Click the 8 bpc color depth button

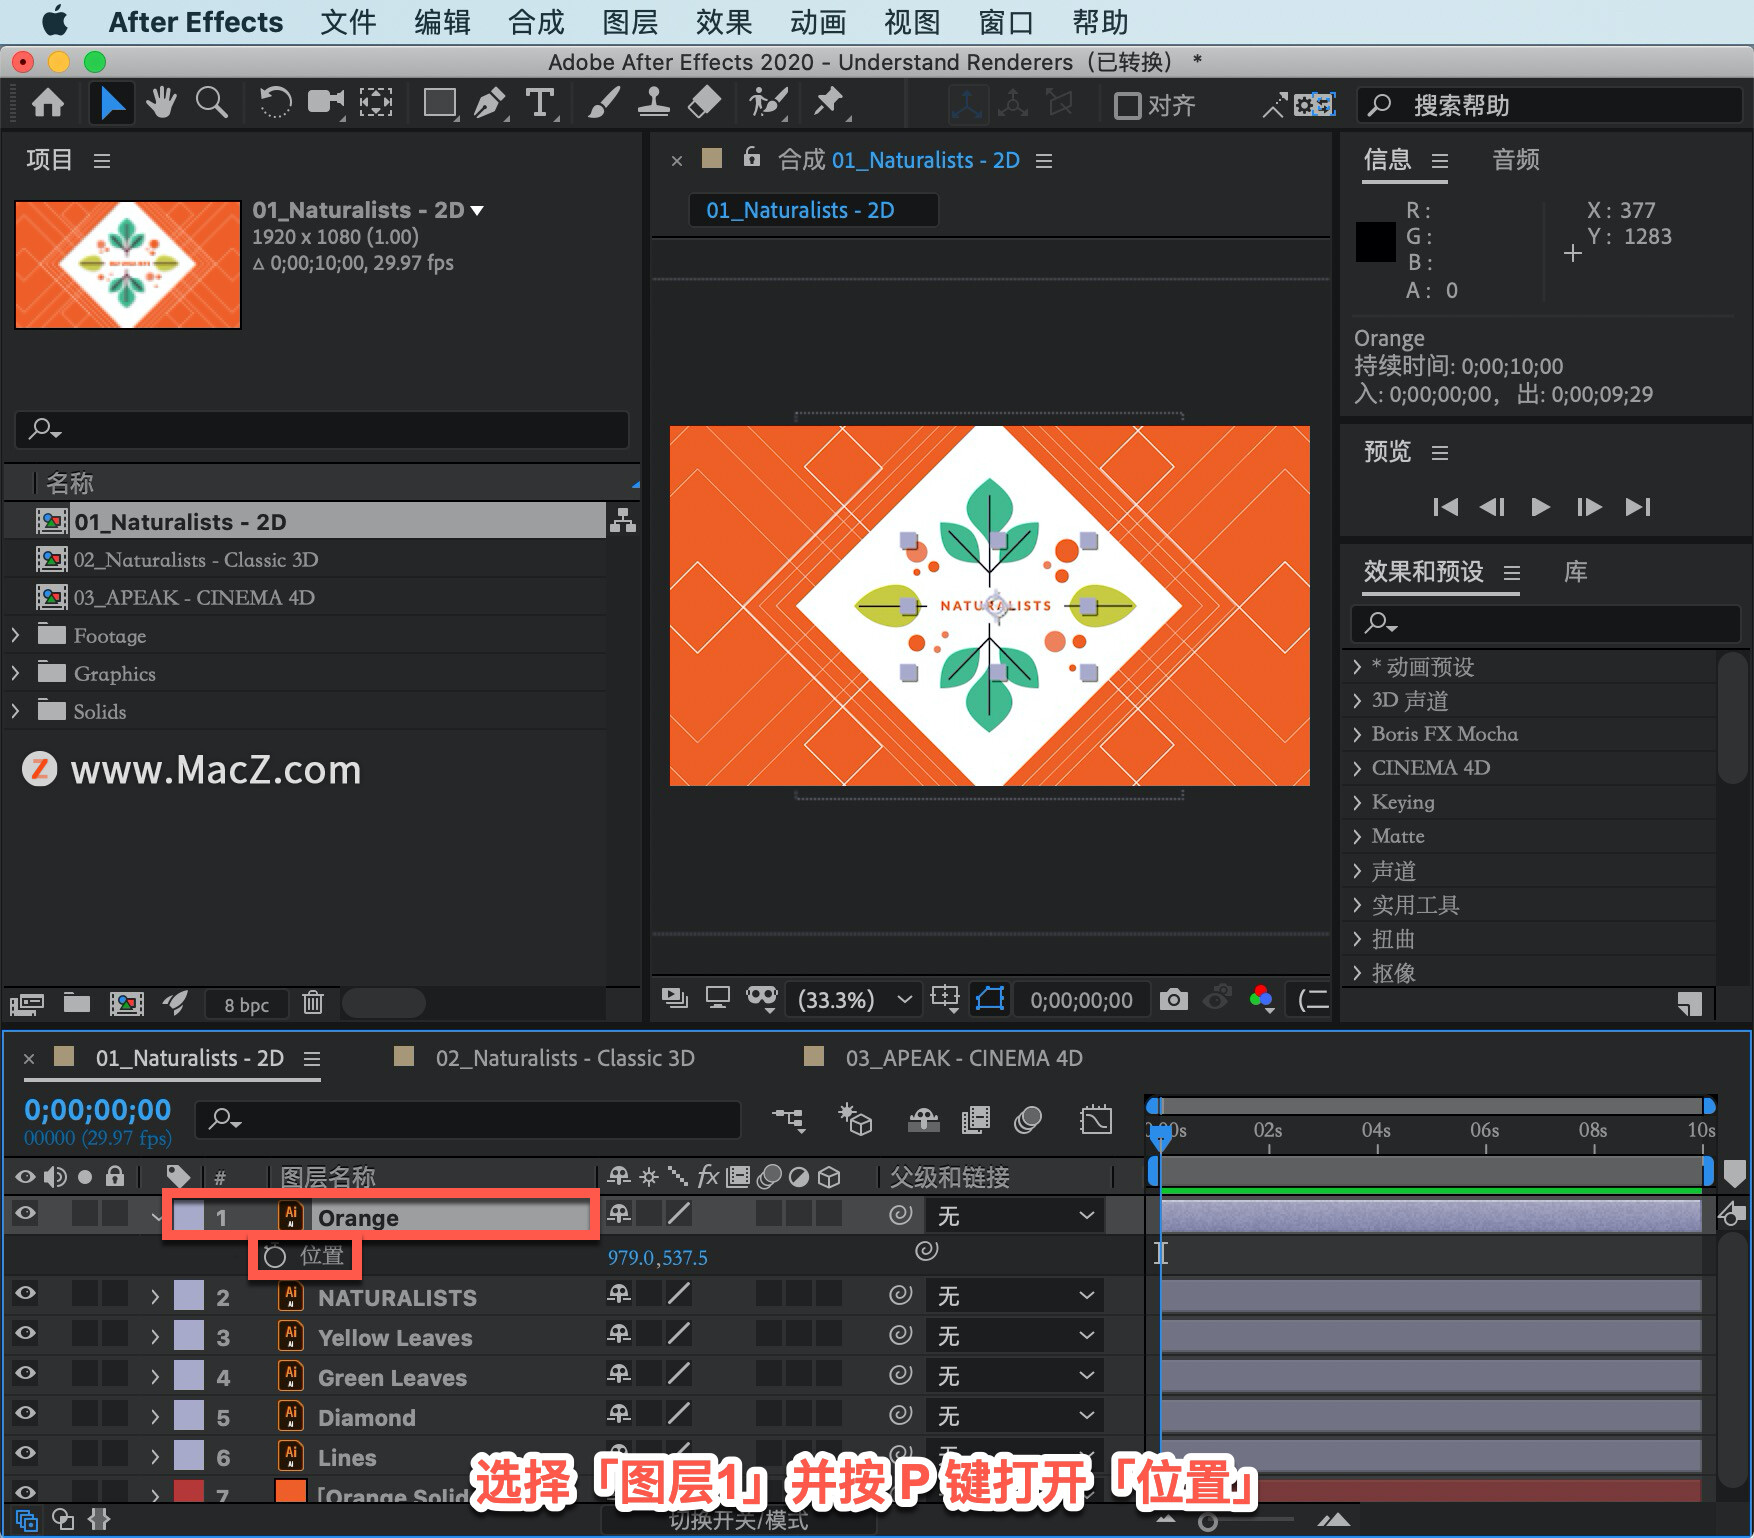(246, 1004)
